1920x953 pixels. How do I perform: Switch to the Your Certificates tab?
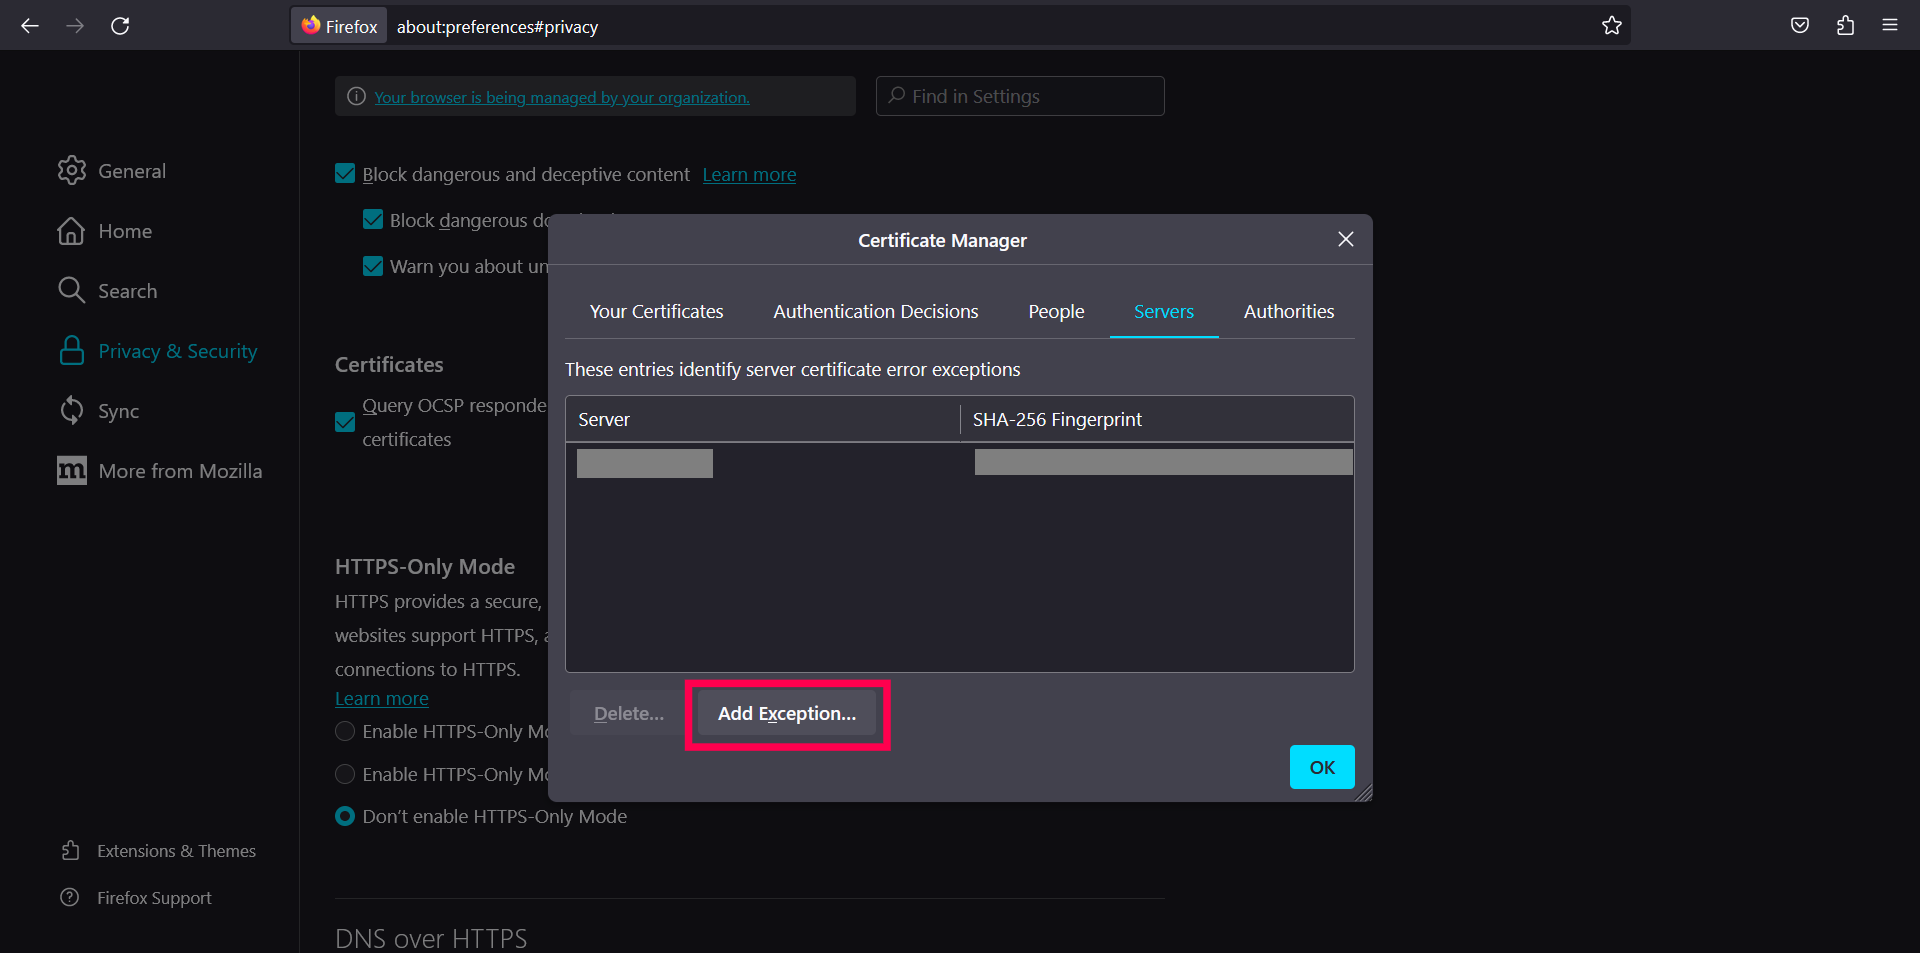coord(656,312)
